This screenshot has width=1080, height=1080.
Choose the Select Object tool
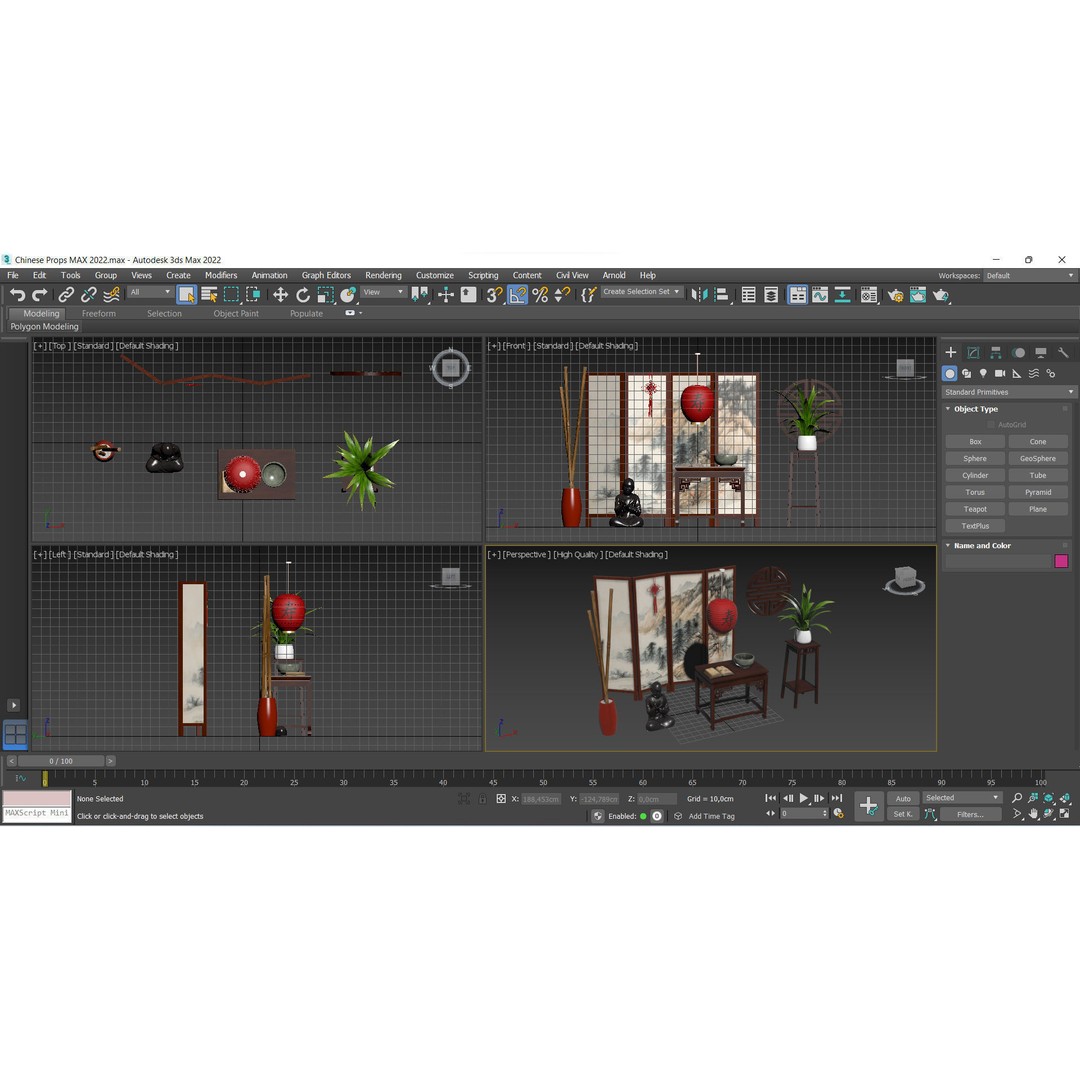[x=186, y=295]
